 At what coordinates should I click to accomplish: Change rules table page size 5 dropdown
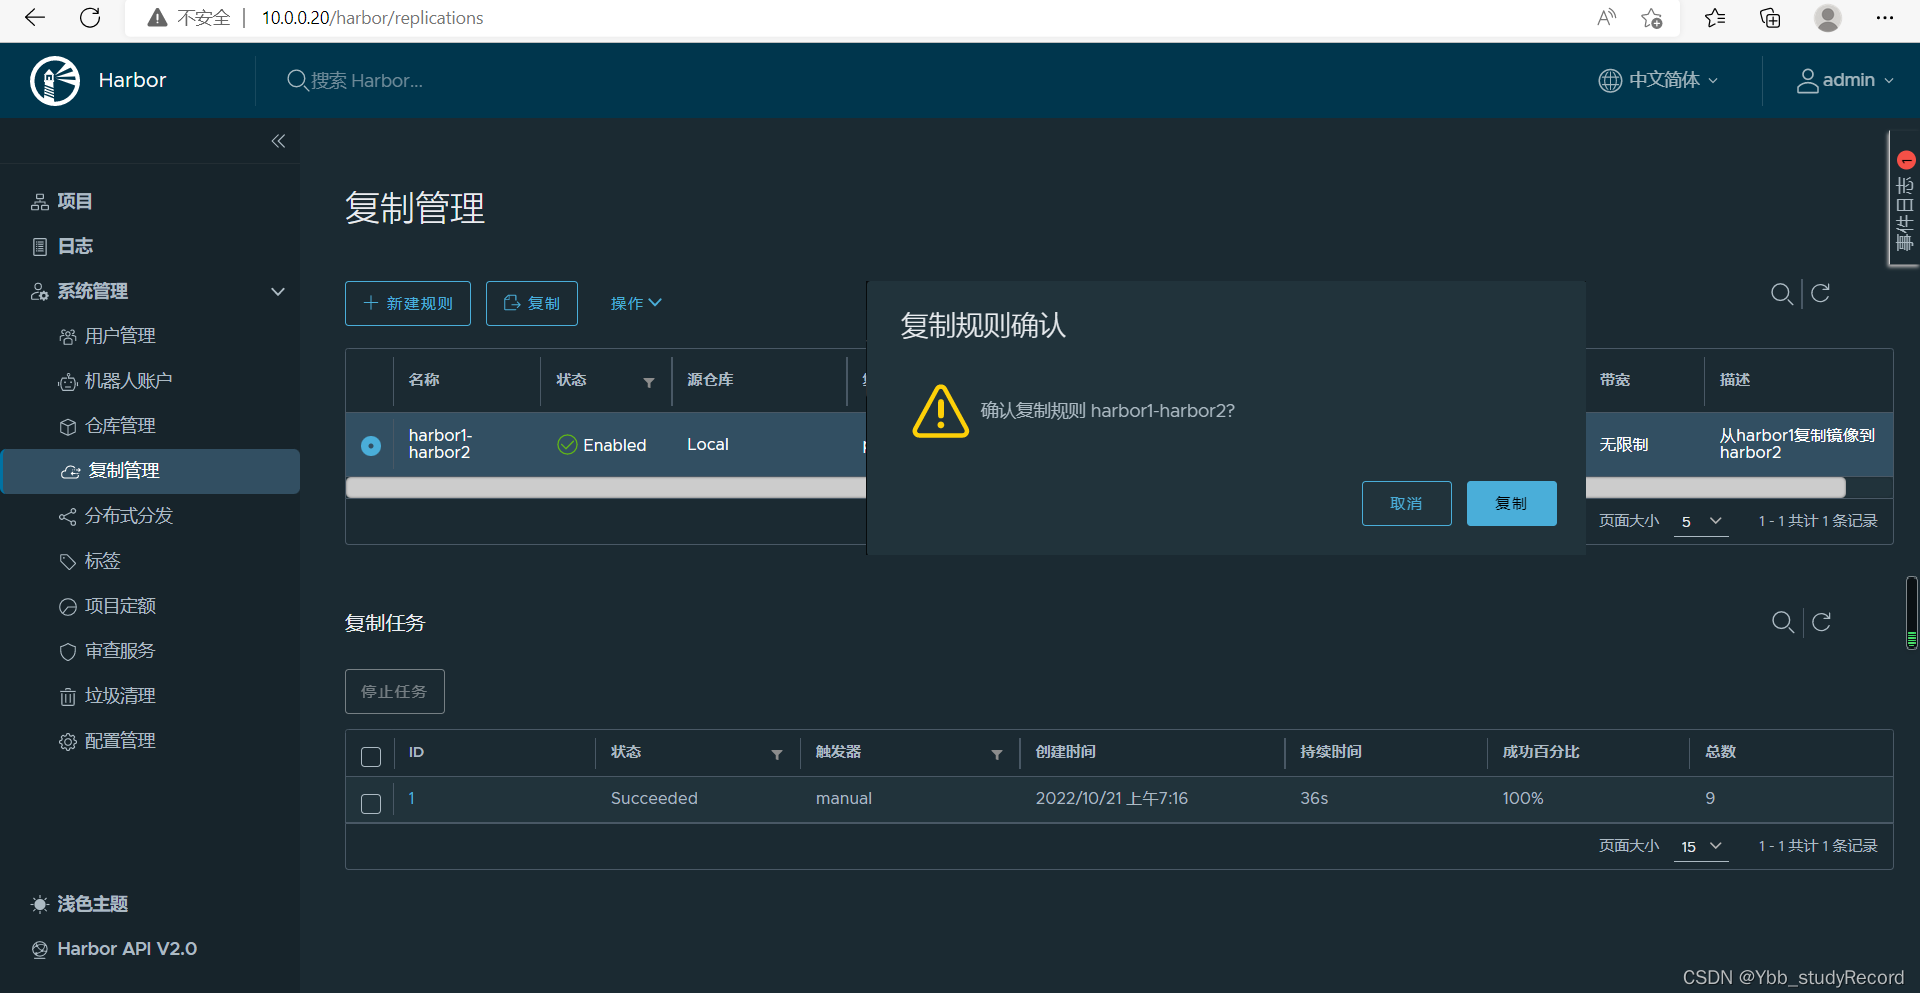(1701, 521)
